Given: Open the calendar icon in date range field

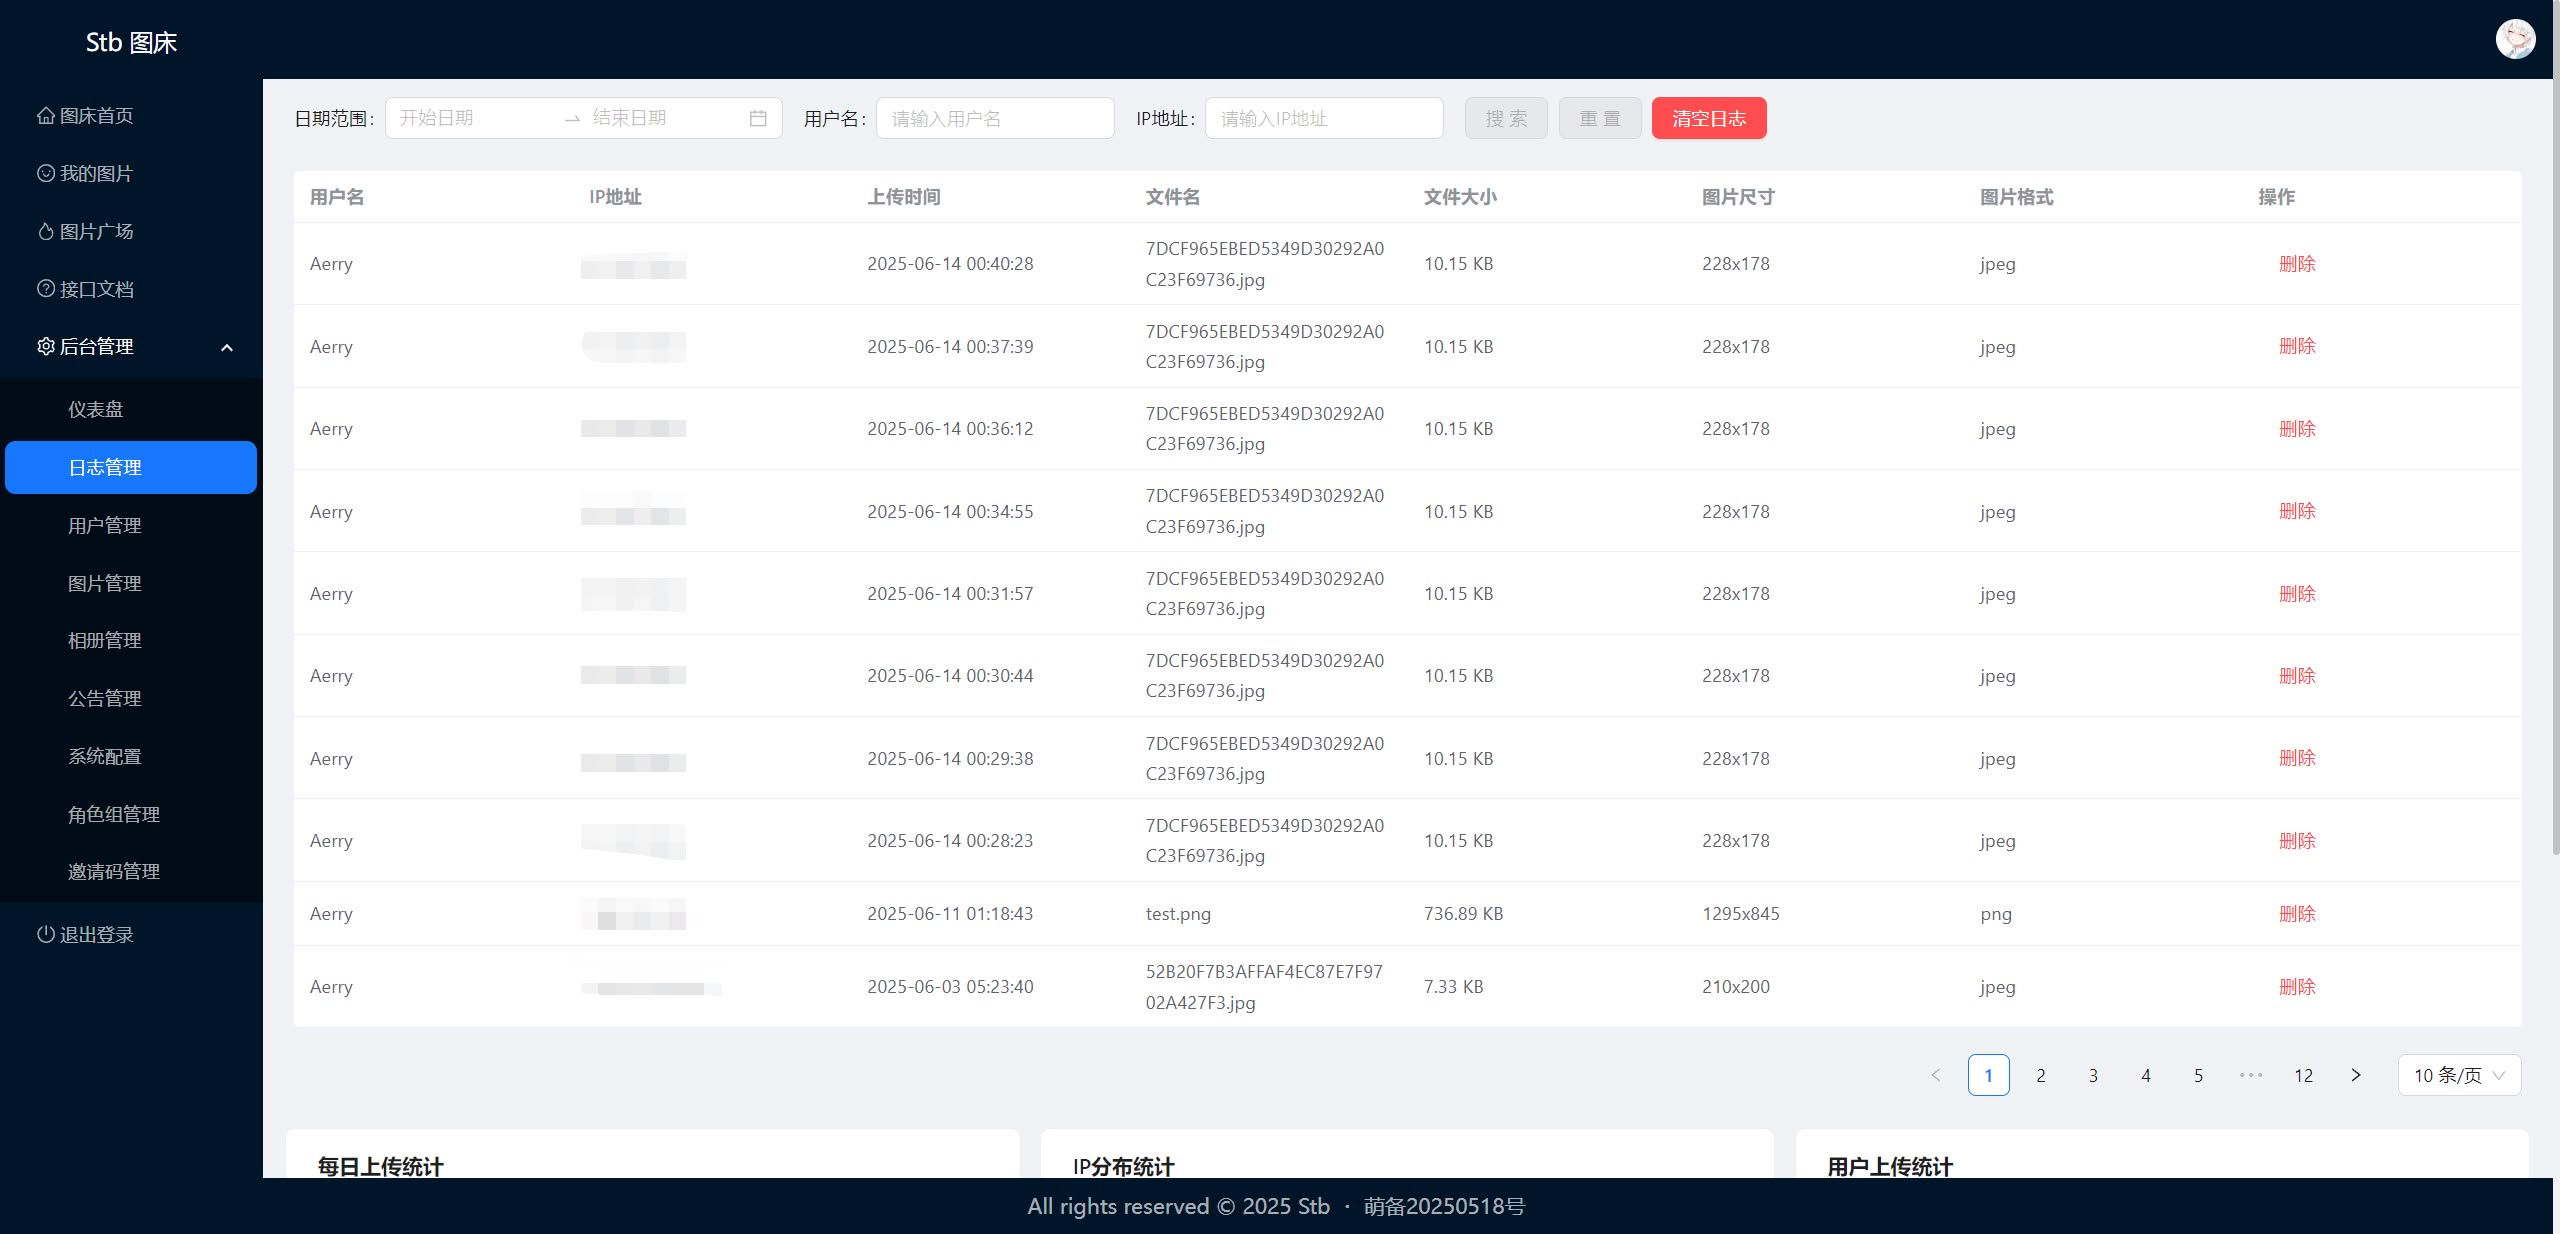Looking at the screenshot, I should (757, 117).
